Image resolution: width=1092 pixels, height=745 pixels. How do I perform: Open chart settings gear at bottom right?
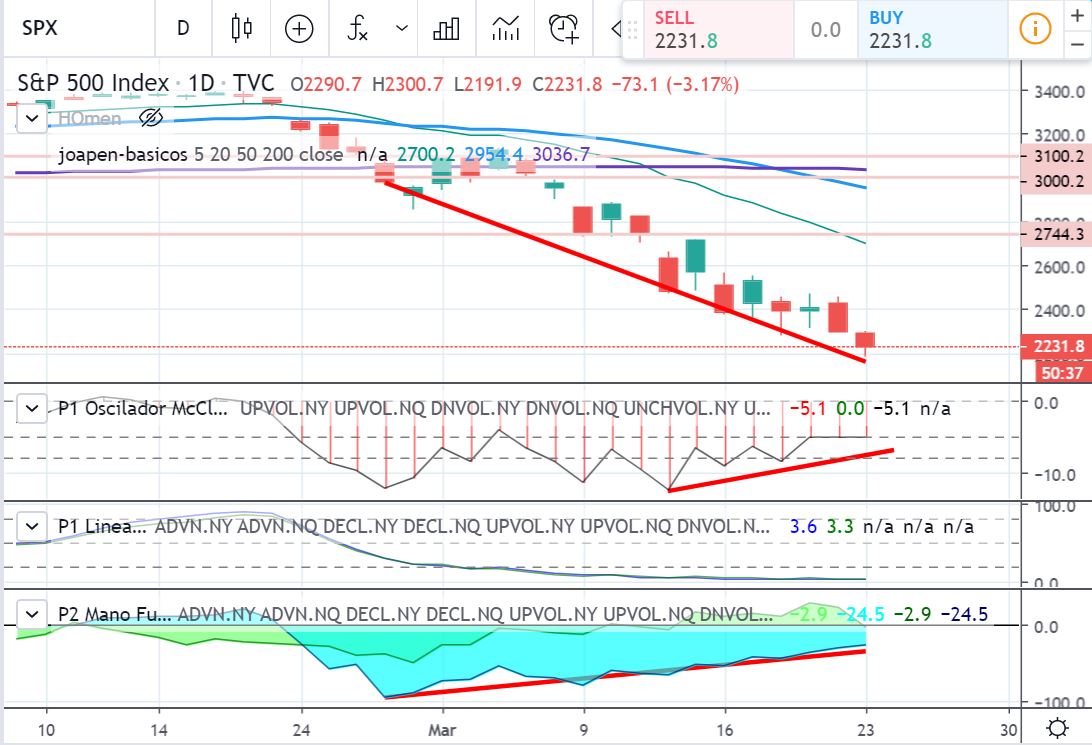[x=1055, y=727]
